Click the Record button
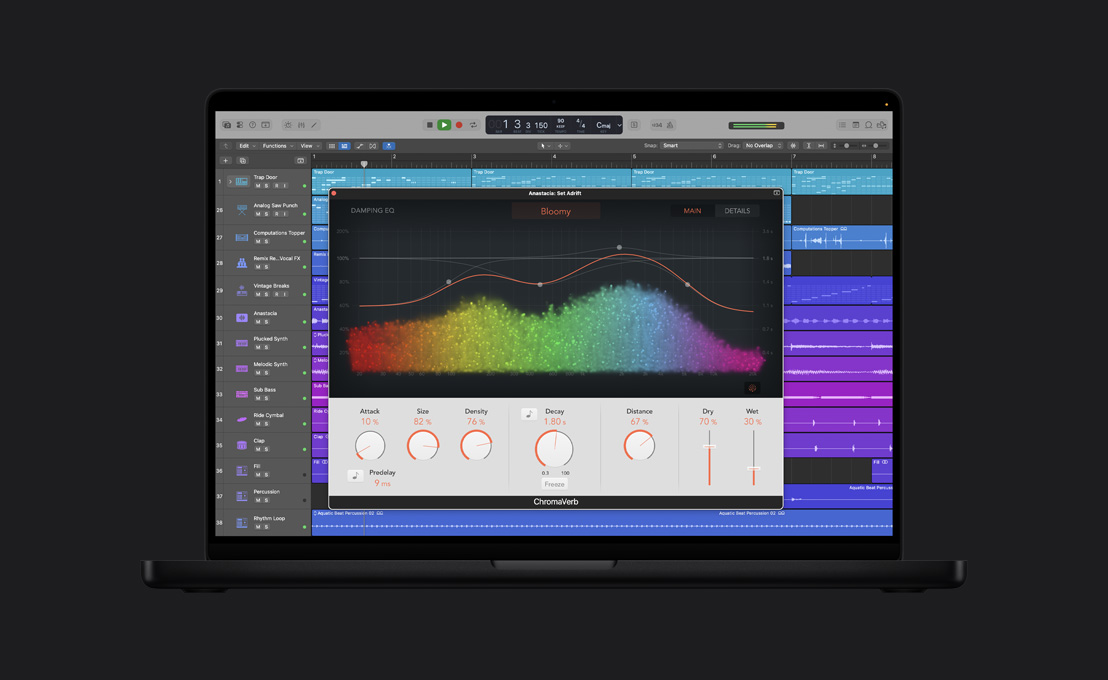Image resolution: width=1108 pixels, height=680 pixels. [458, 124]
